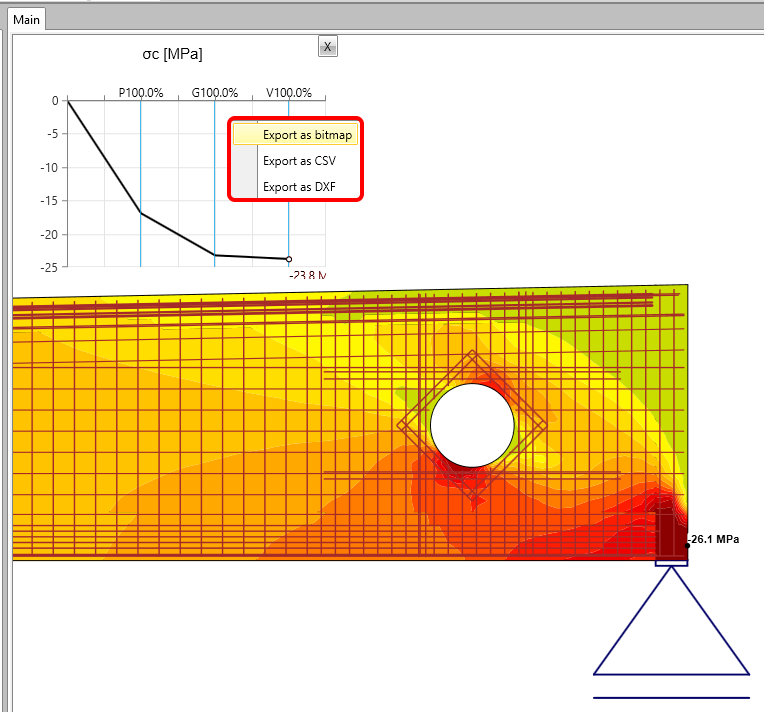Screen dimensions: 764x712
Task: Close the stress chart with X button
Action: coord(328,46)
